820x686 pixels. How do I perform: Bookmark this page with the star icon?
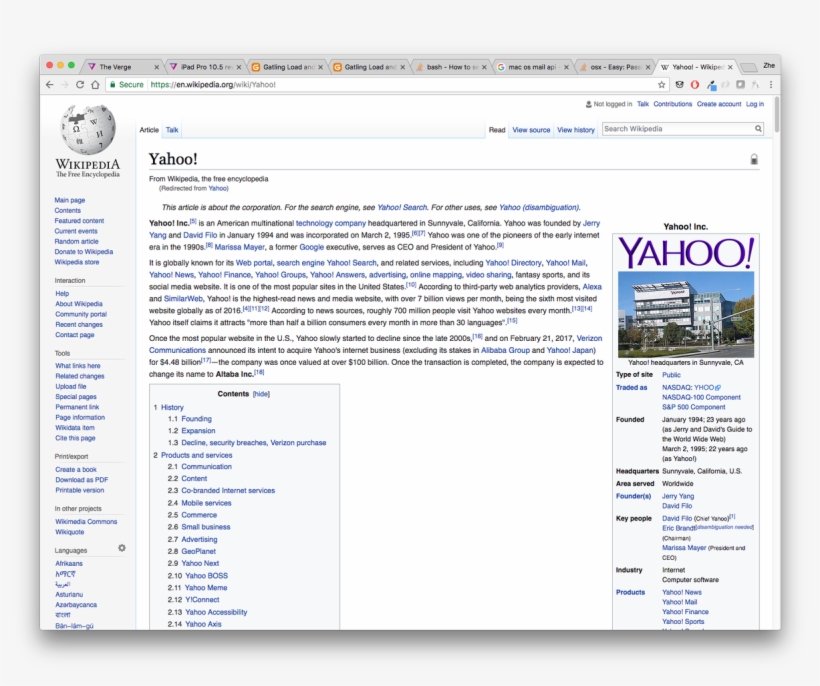(x=662, y=84)
